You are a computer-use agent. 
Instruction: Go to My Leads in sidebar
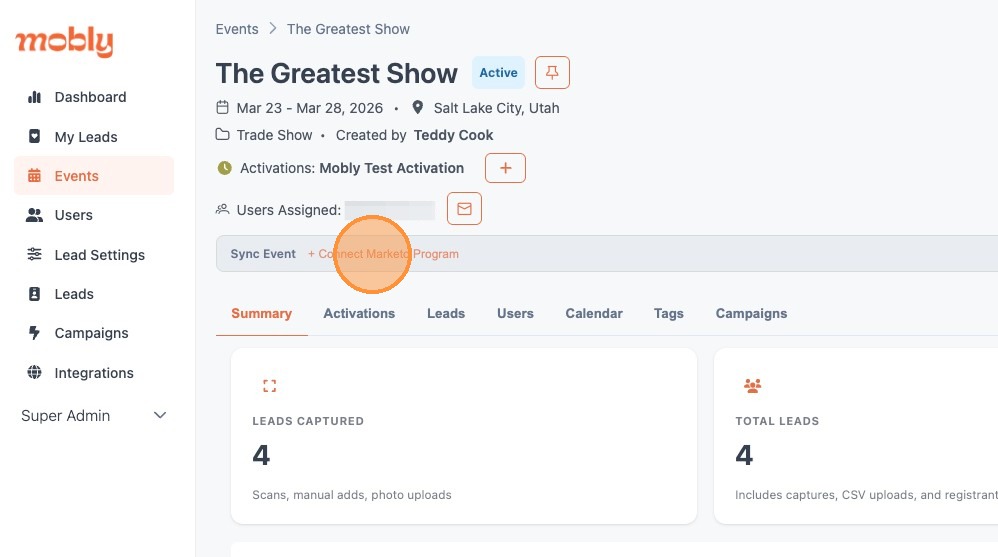click(86, 137)
